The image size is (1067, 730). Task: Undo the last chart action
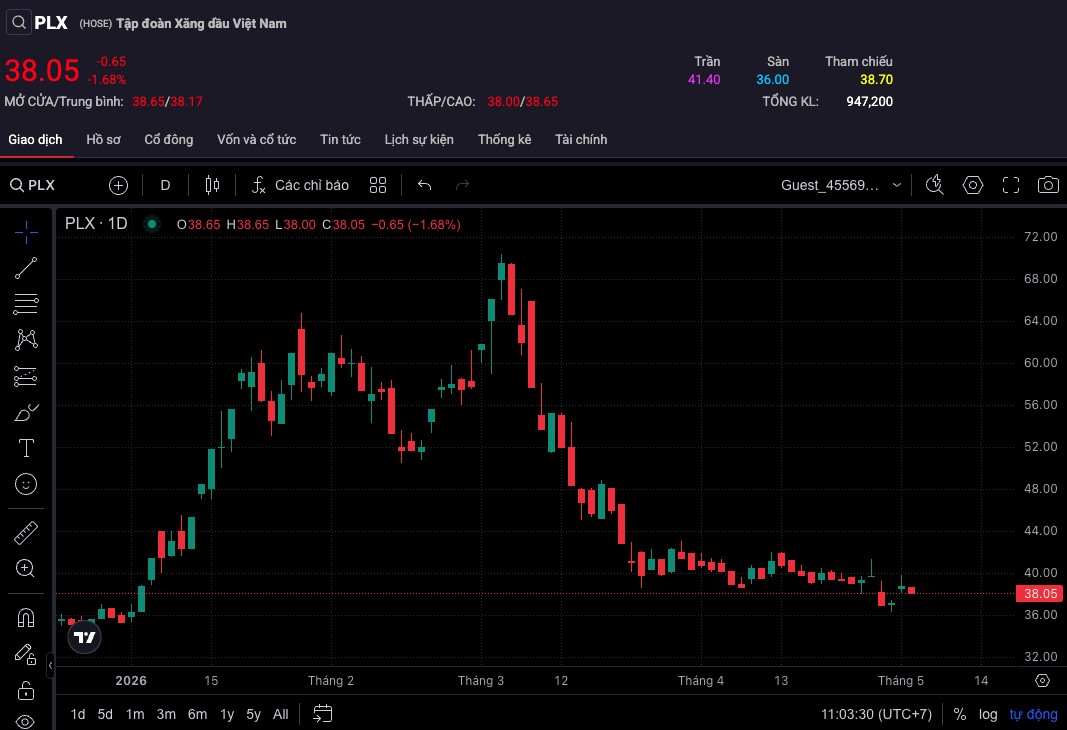[x=425, y=185]
